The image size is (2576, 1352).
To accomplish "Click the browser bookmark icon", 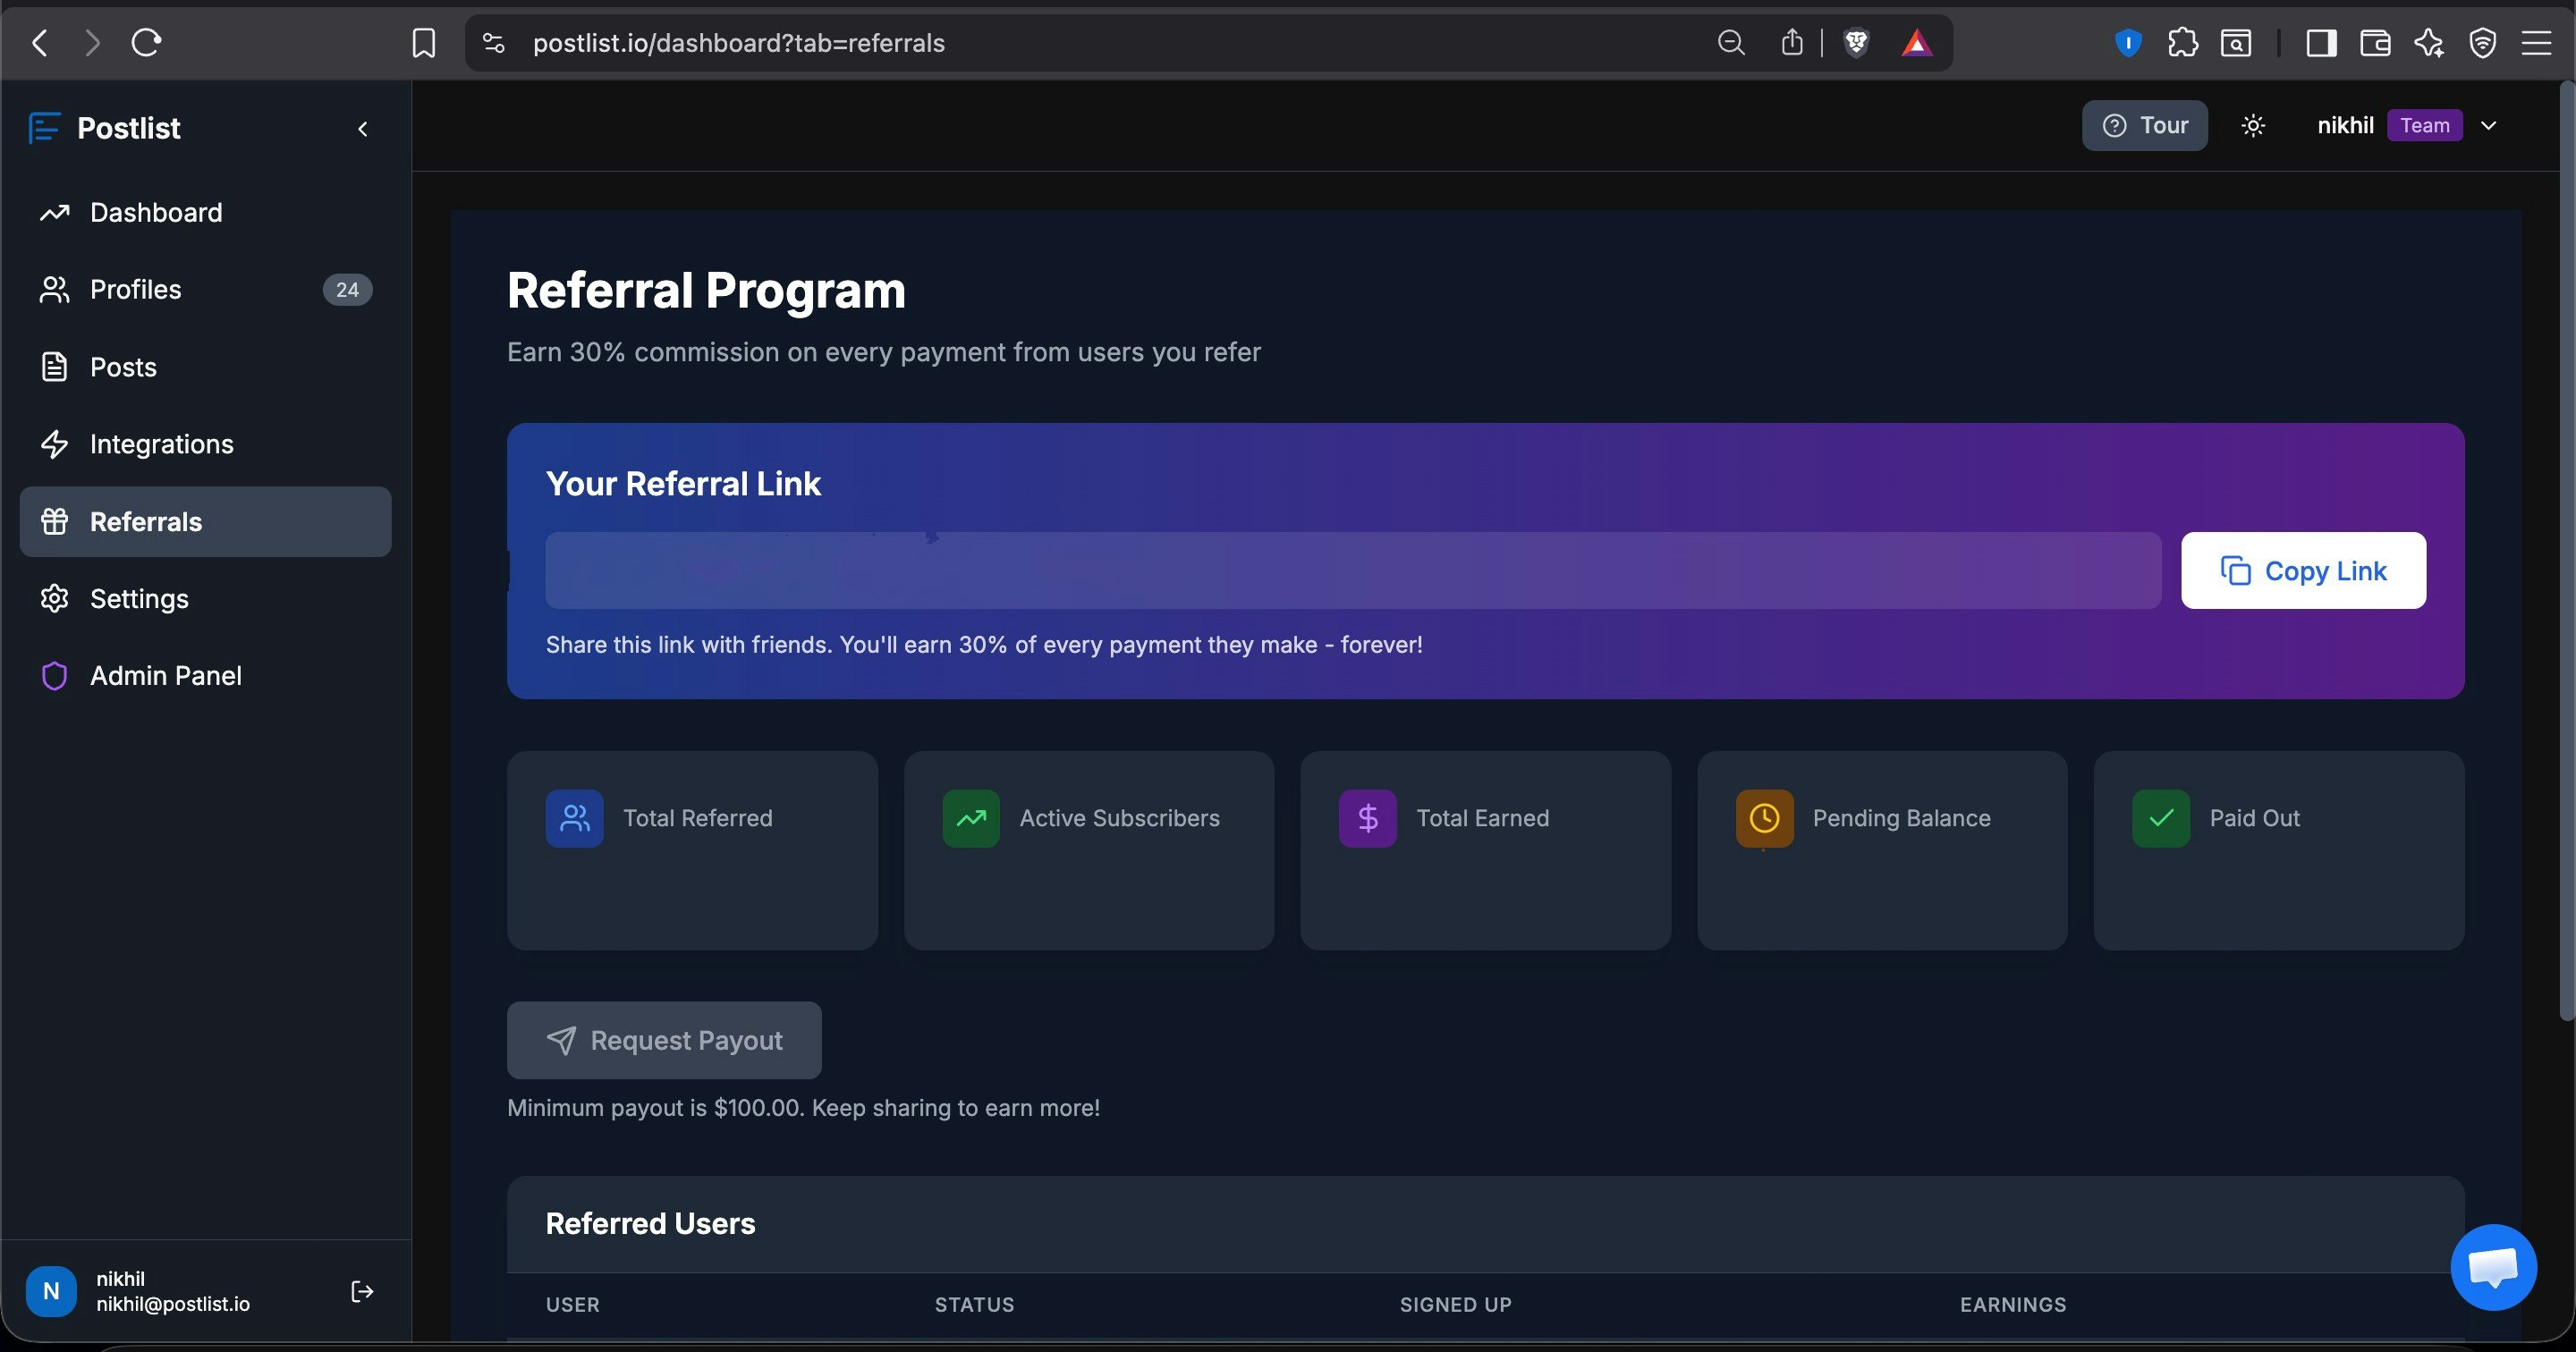I will 423,43.
